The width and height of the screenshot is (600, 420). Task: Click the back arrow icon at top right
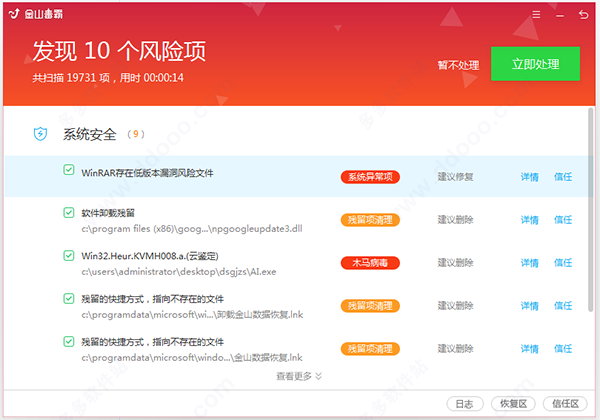(583, 15)
